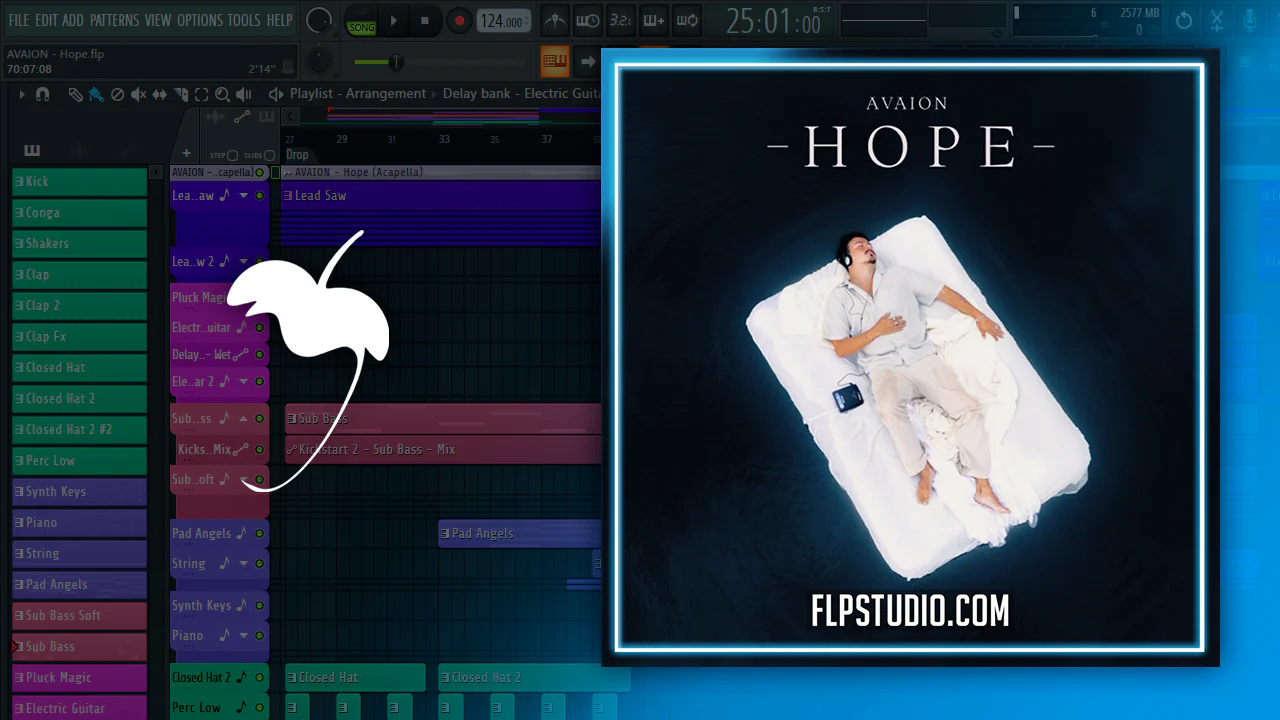Click the add track plus button
Viewport: 1280px width, 720px height.
tap(186, 154)
